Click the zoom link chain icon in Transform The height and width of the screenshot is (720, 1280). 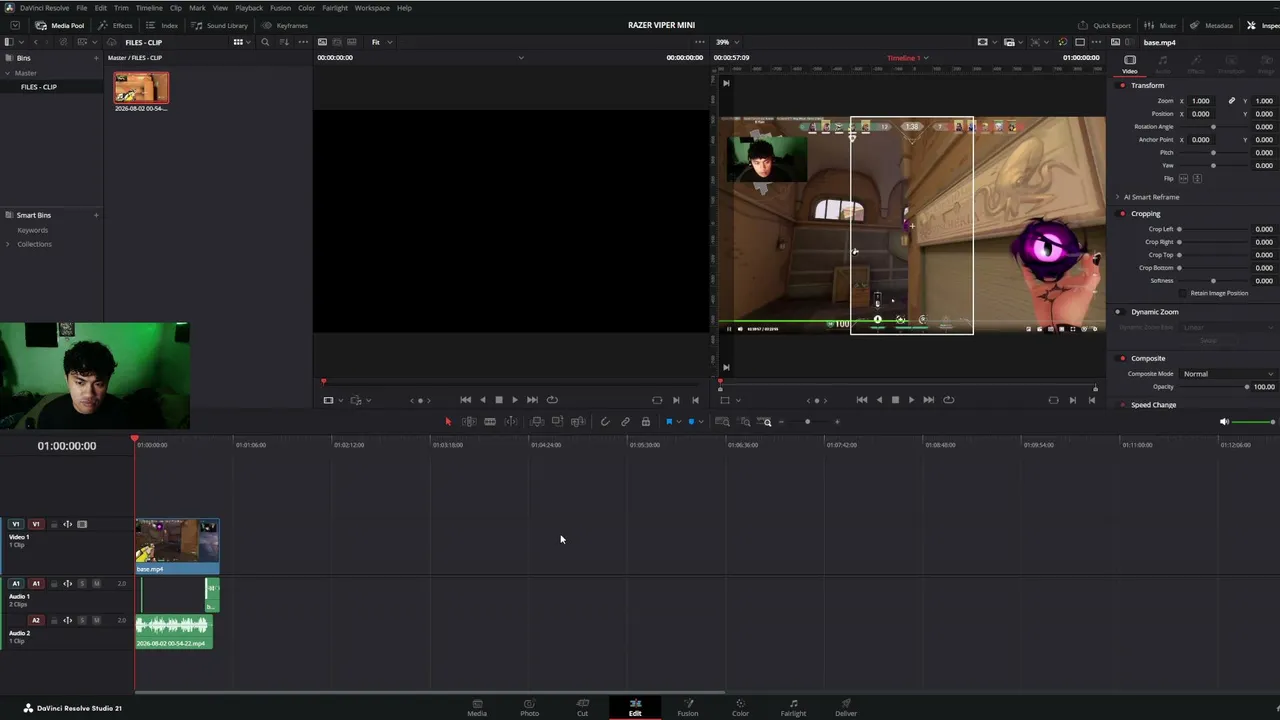pos(1232,101)
